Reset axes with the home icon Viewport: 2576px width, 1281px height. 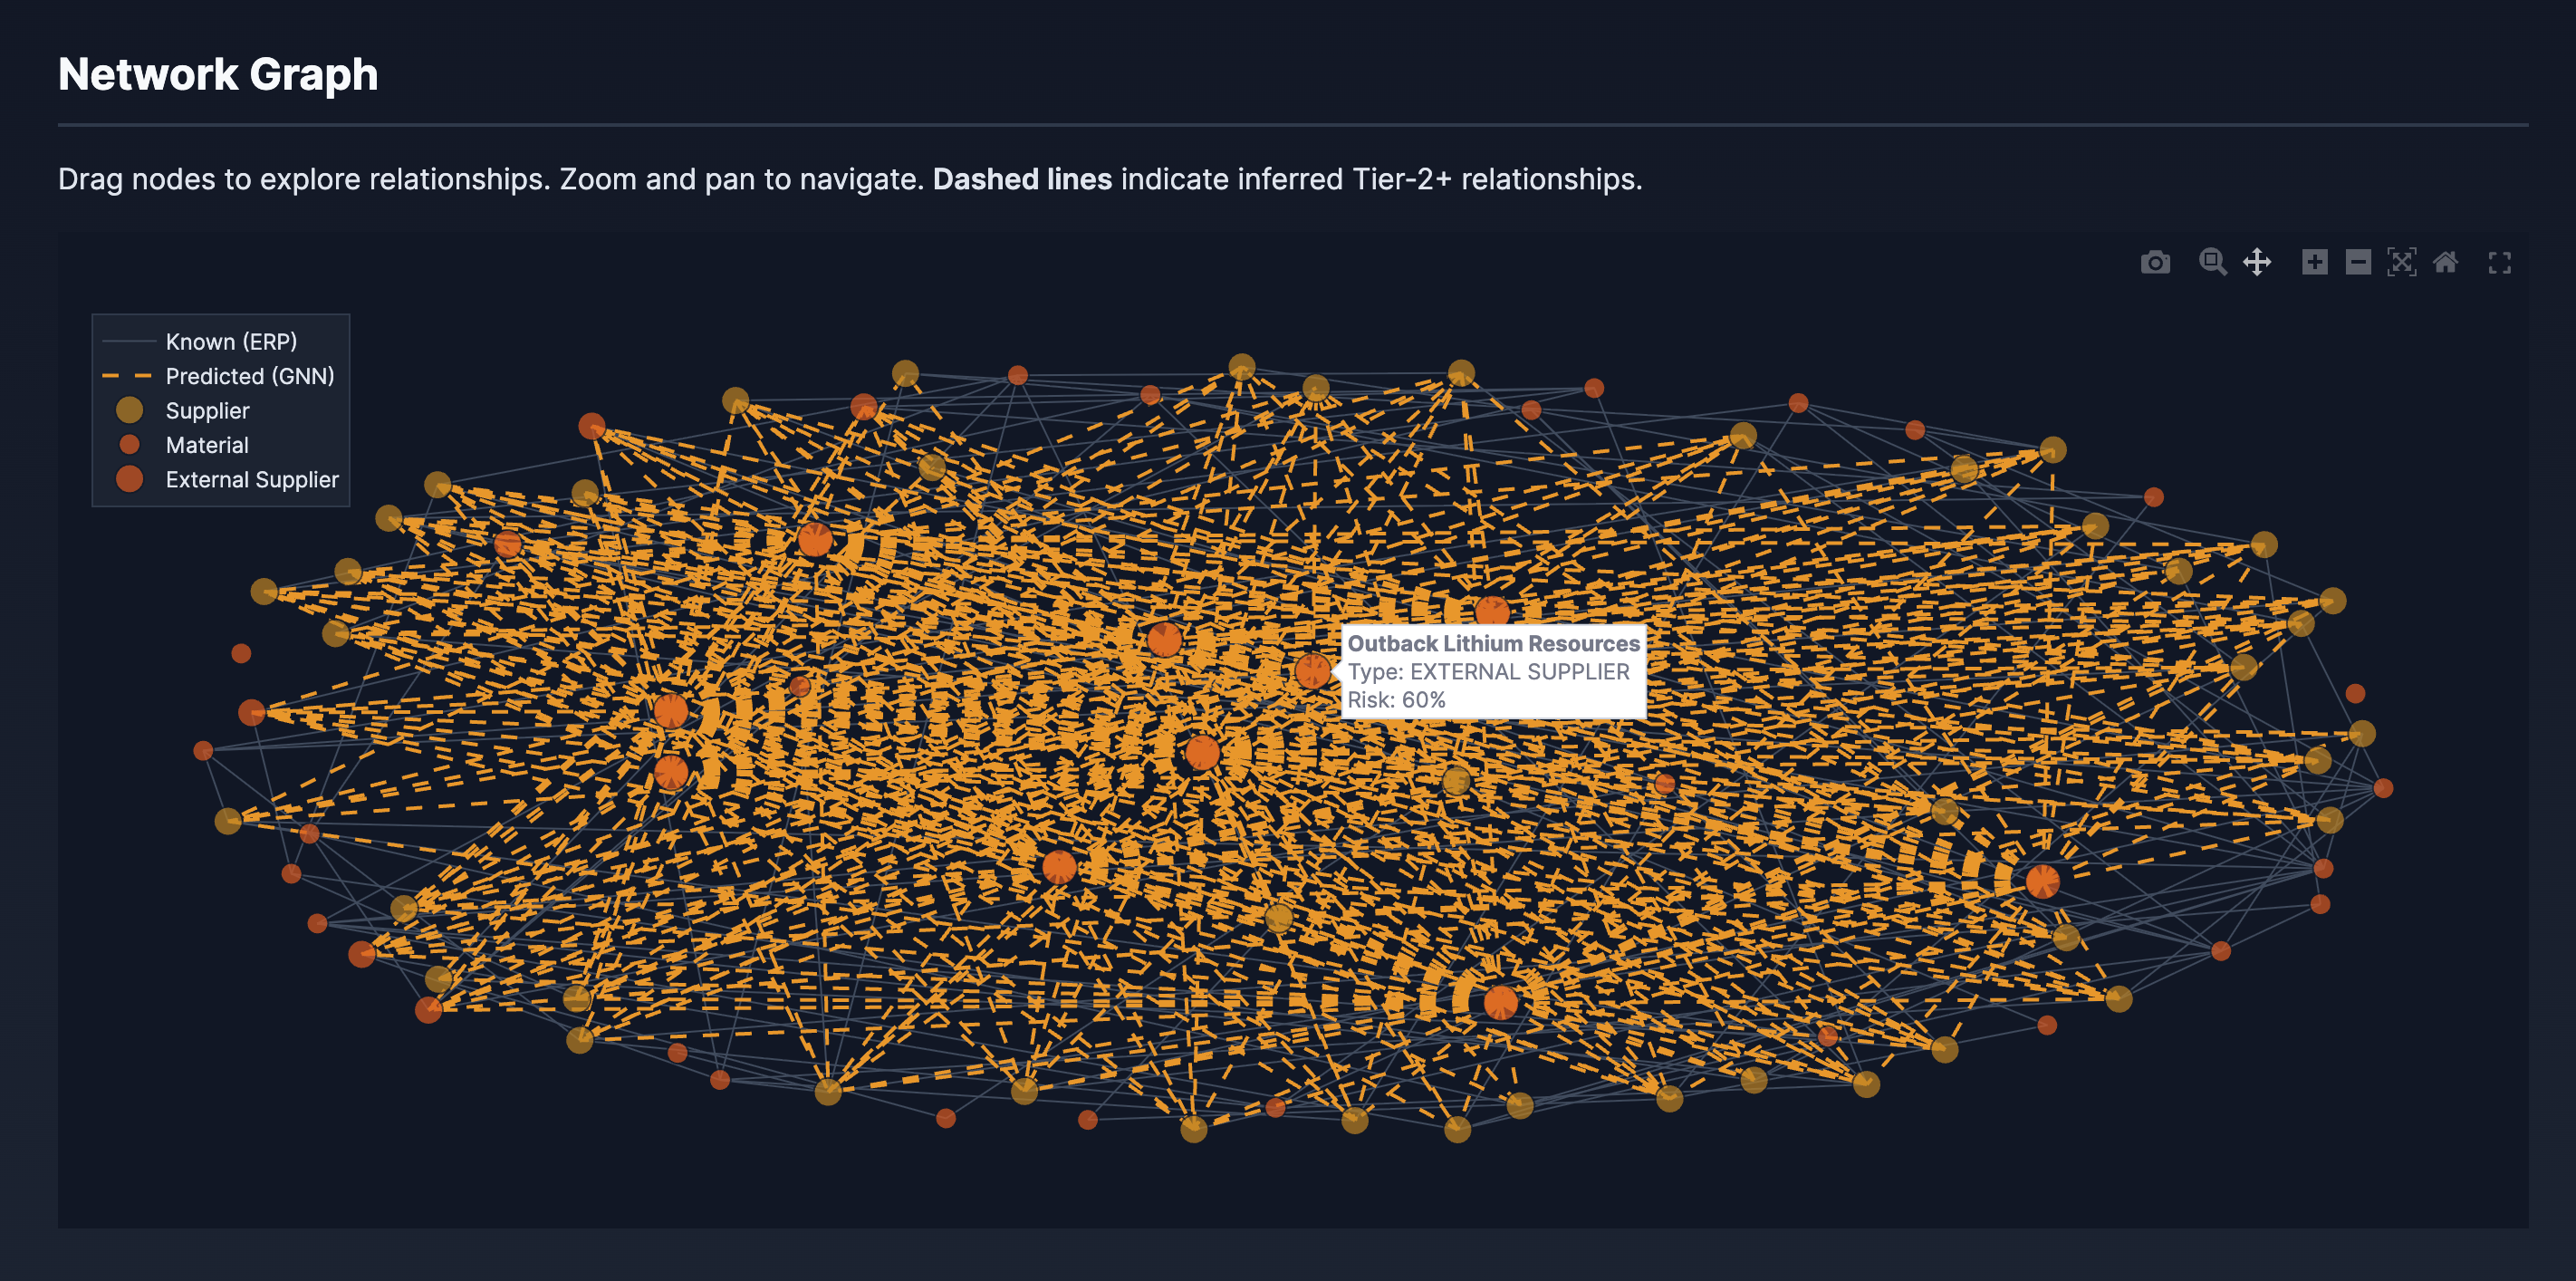[x=2446, y=263]
